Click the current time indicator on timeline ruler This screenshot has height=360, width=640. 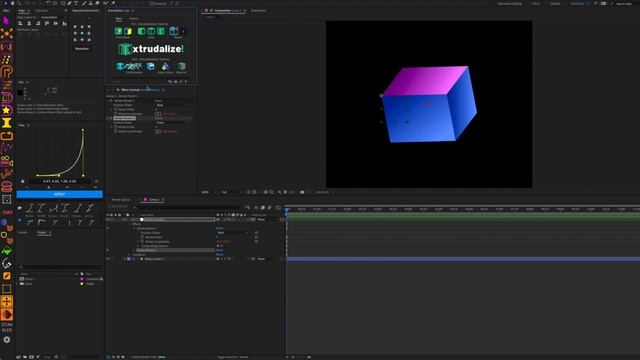click(x=287, y=209)
